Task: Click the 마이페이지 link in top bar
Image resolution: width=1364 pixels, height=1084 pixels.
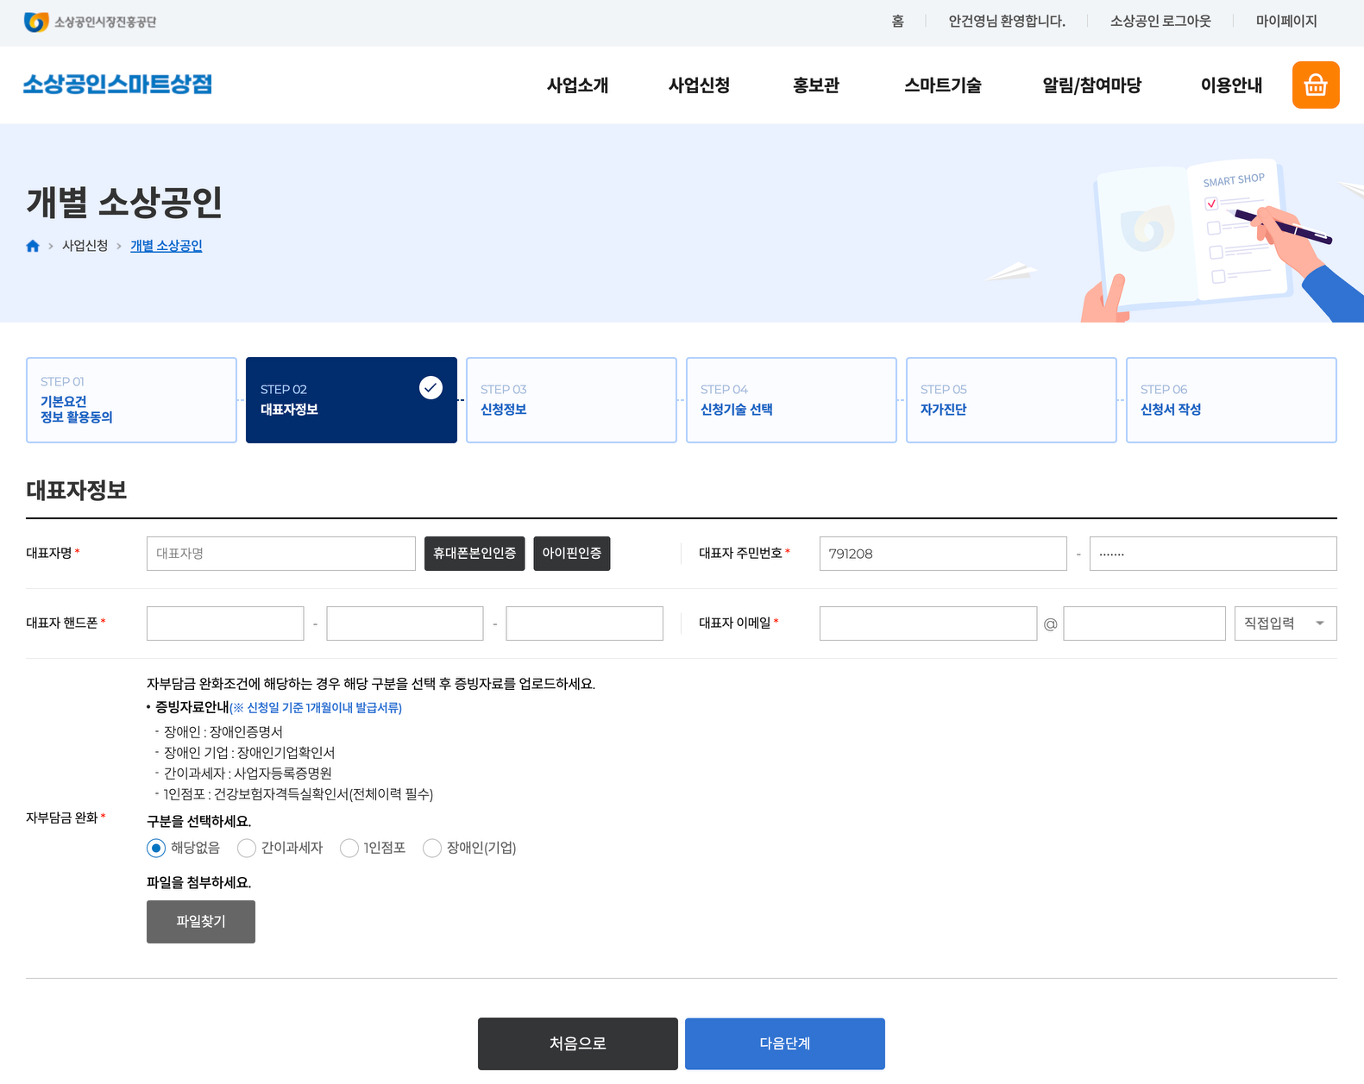Action: (x=1286, y=21)
